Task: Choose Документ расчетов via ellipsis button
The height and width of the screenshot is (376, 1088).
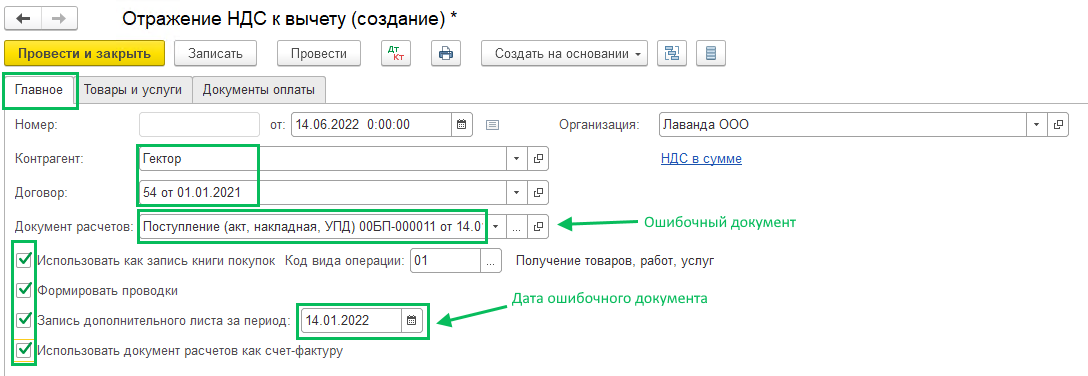Action: (517, 226)
